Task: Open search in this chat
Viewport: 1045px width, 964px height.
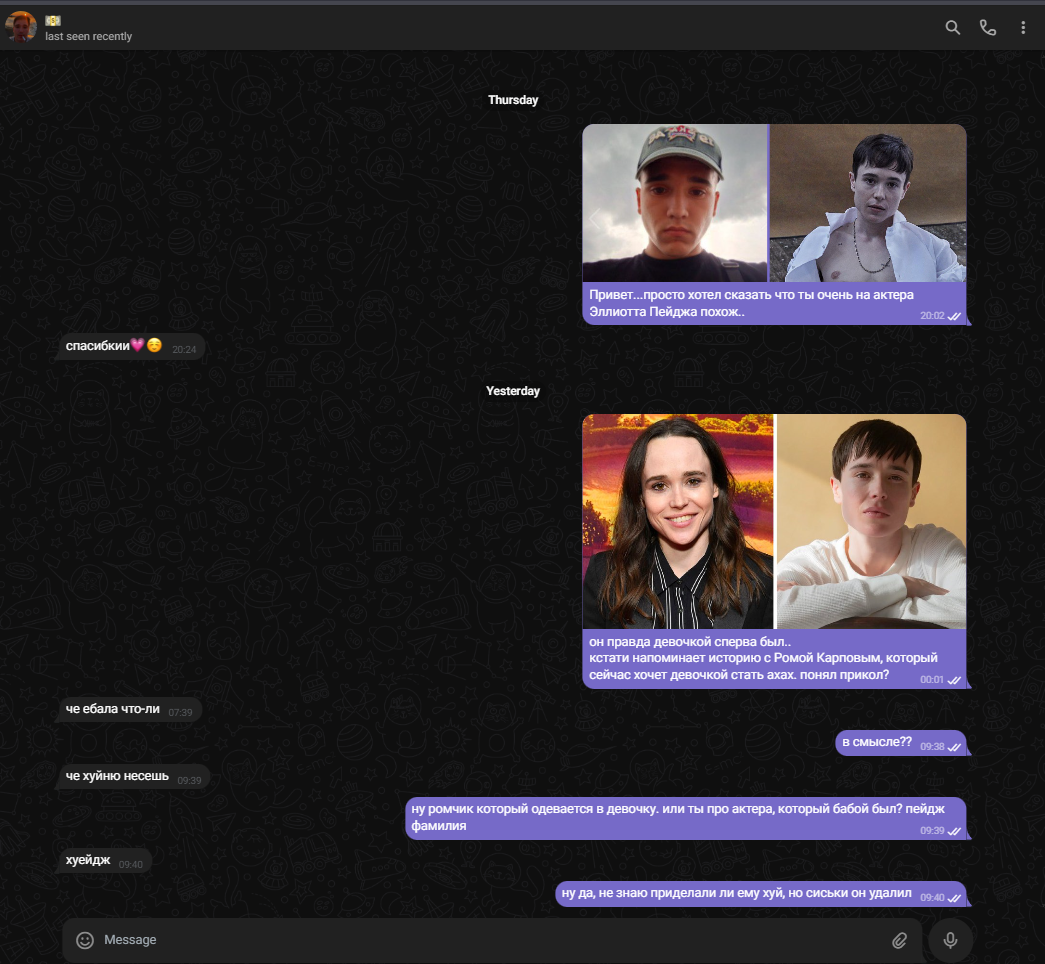Action: (952, 27)
